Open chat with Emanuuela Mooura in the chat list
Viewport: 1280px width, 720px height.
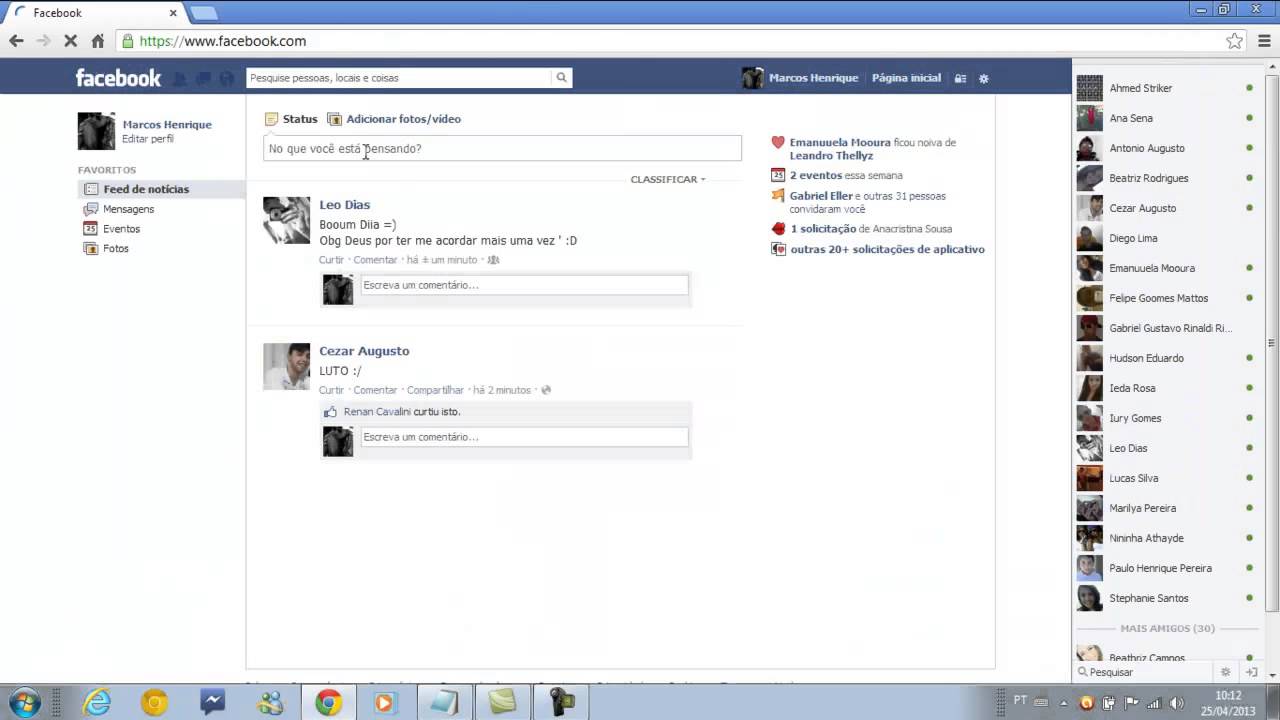pyautogui.click(x=1165, y=268)
